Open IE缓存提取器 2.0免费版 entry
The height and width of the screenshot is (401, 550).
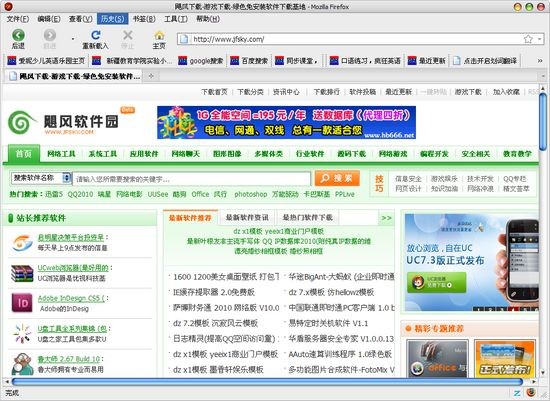[214, 292]
